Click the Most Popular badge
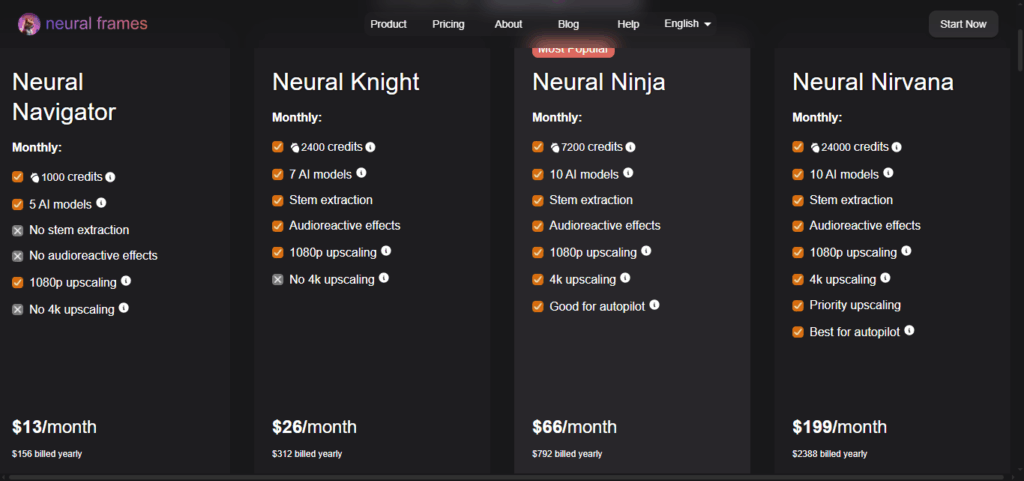Image resolution: width=1024 pixels, height=481 pixels. (x=573, y=50)
